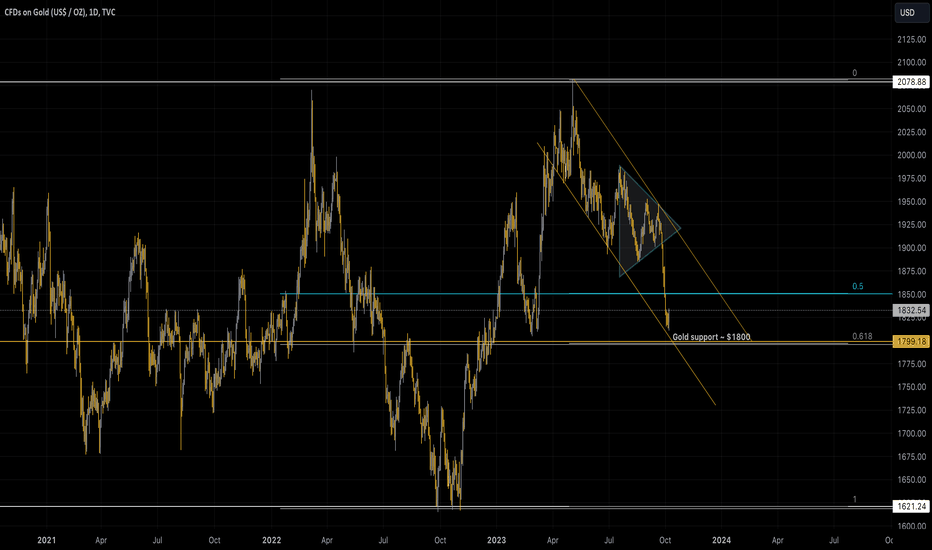Click the 1925.00 price axis value
932x550 pixels.
point(911,225)
